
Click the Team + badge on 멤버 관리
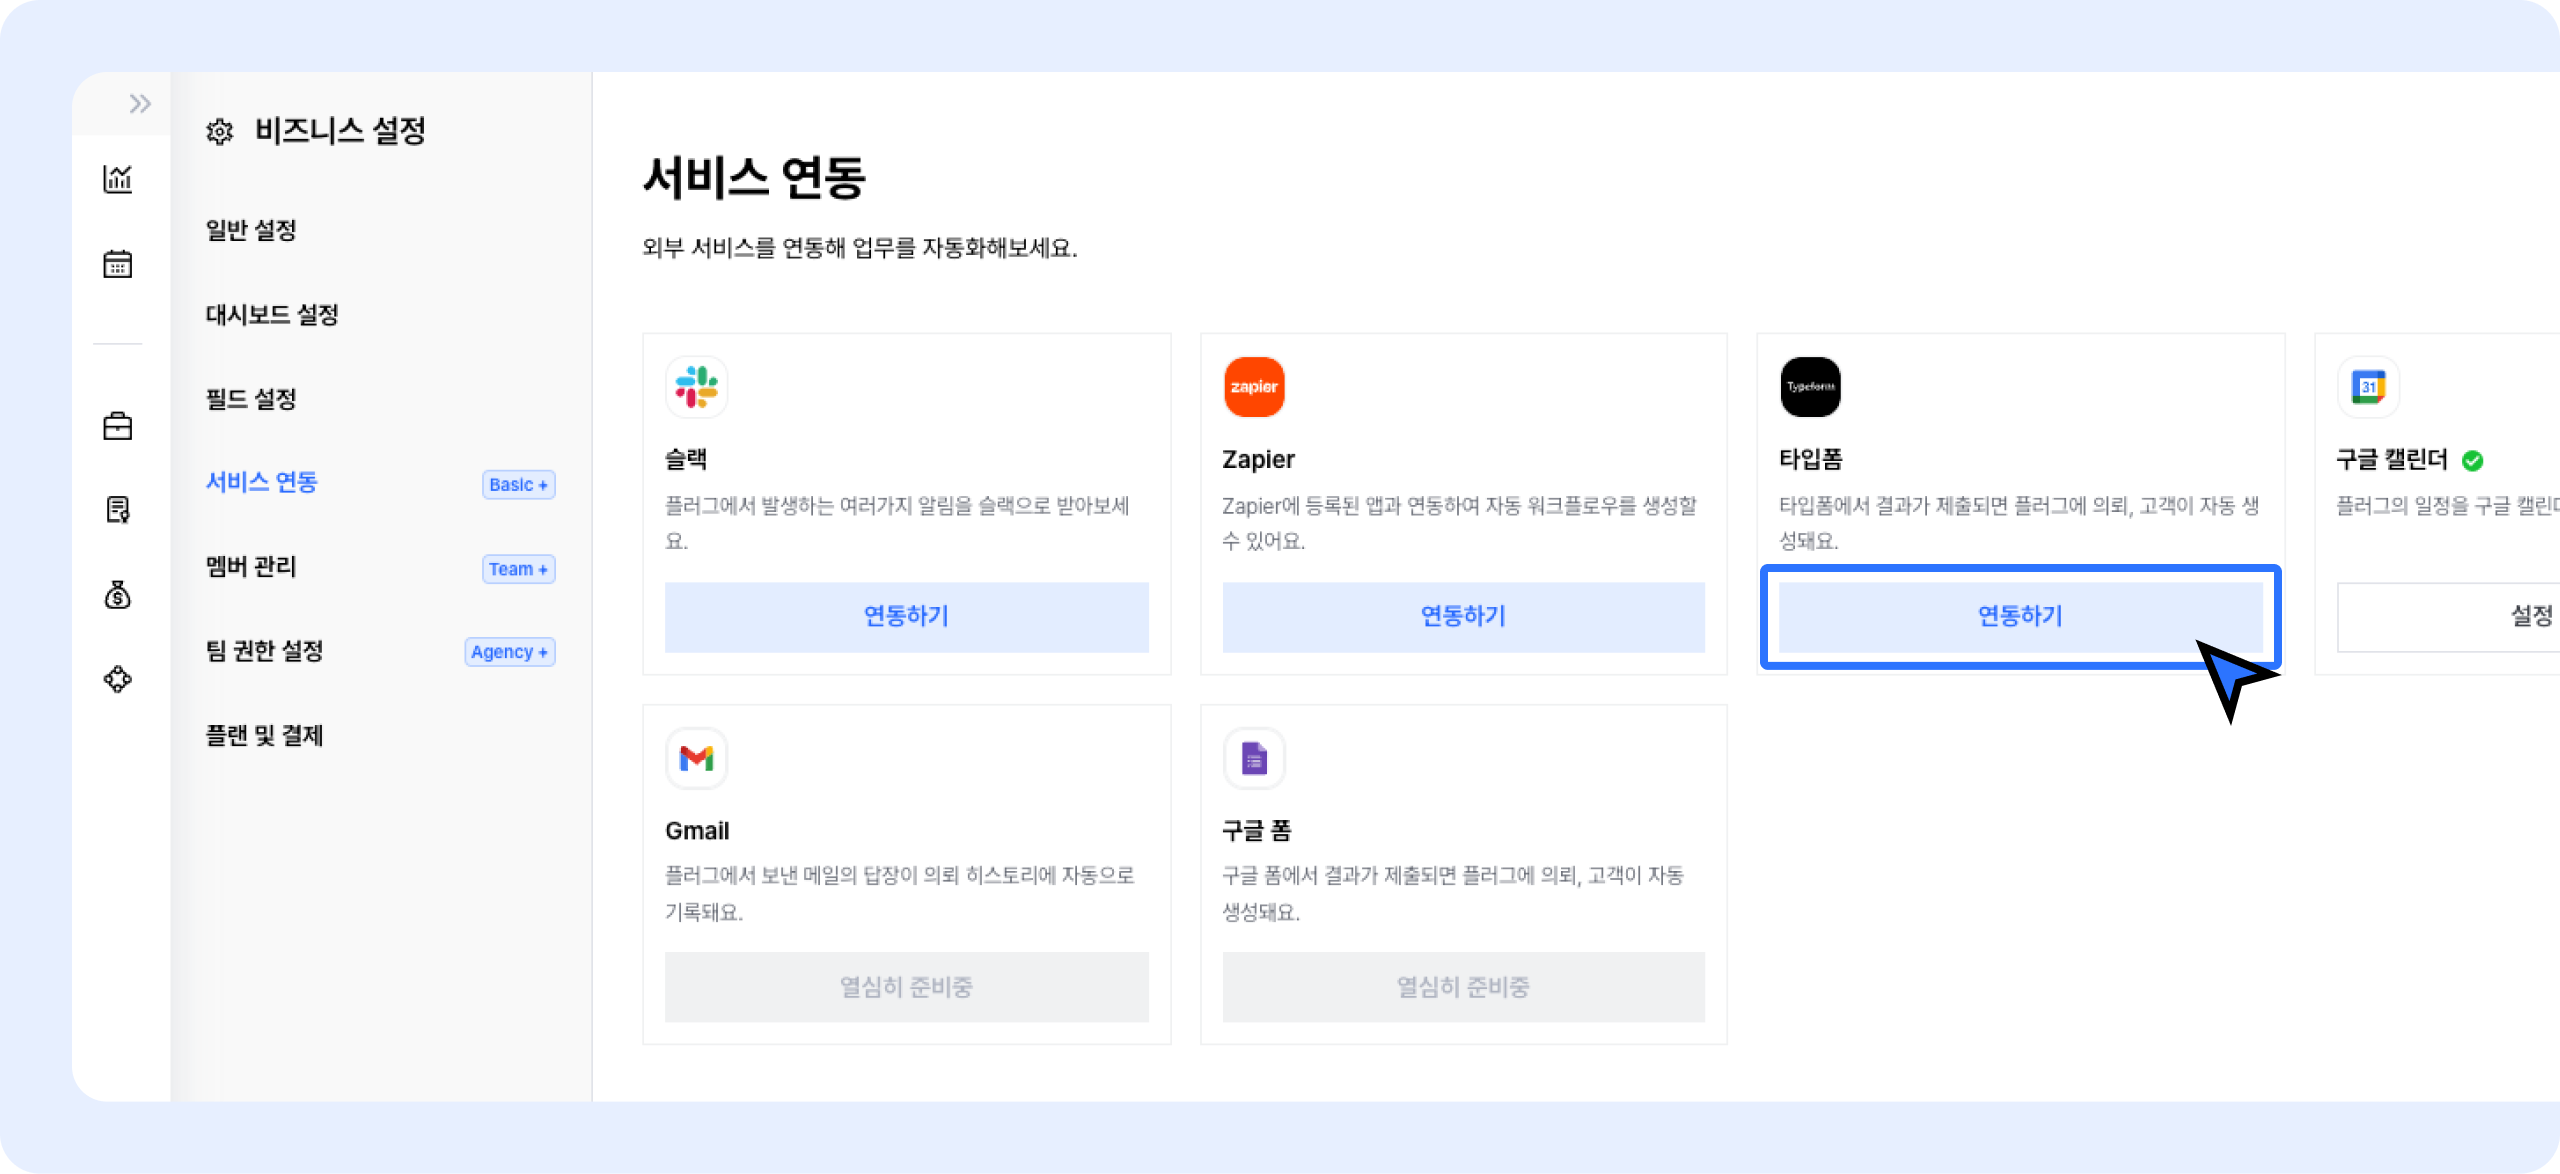518,569
